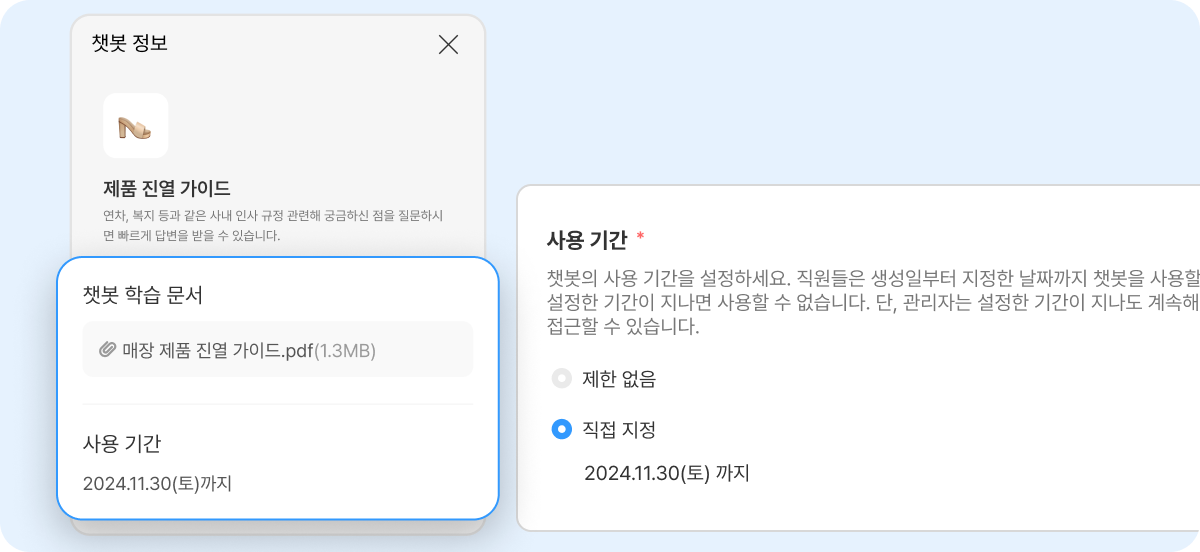
Task: Select the 제한 없음 radio button
Action: [x=562, y=379]
